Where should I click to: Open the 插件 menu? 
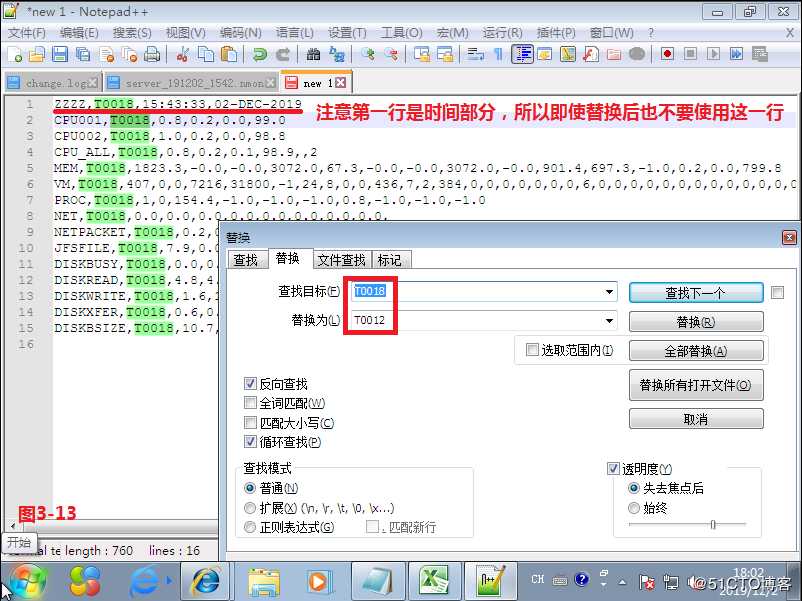555,33
